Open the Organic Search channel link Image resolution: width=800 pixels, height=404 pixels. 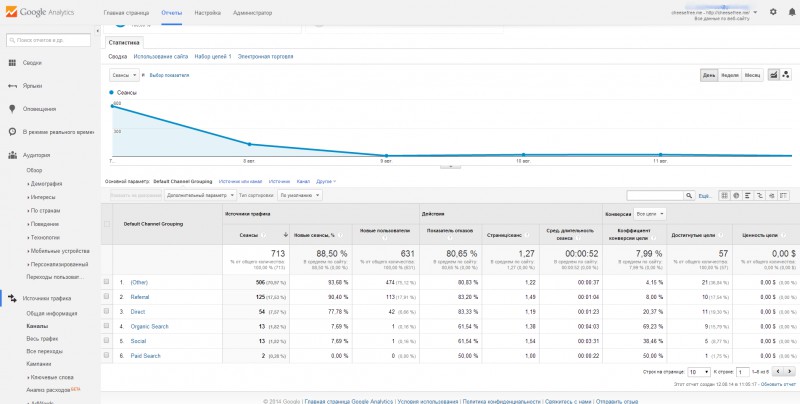(149, 326)
